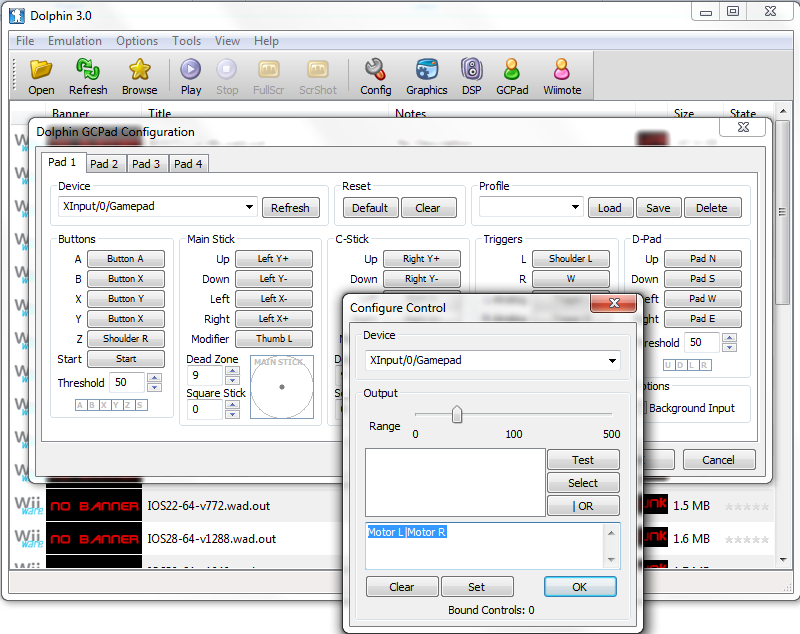800x634 pixels.
Task: Start emulation with the Play icon
Action: click(x=191, y=77)
